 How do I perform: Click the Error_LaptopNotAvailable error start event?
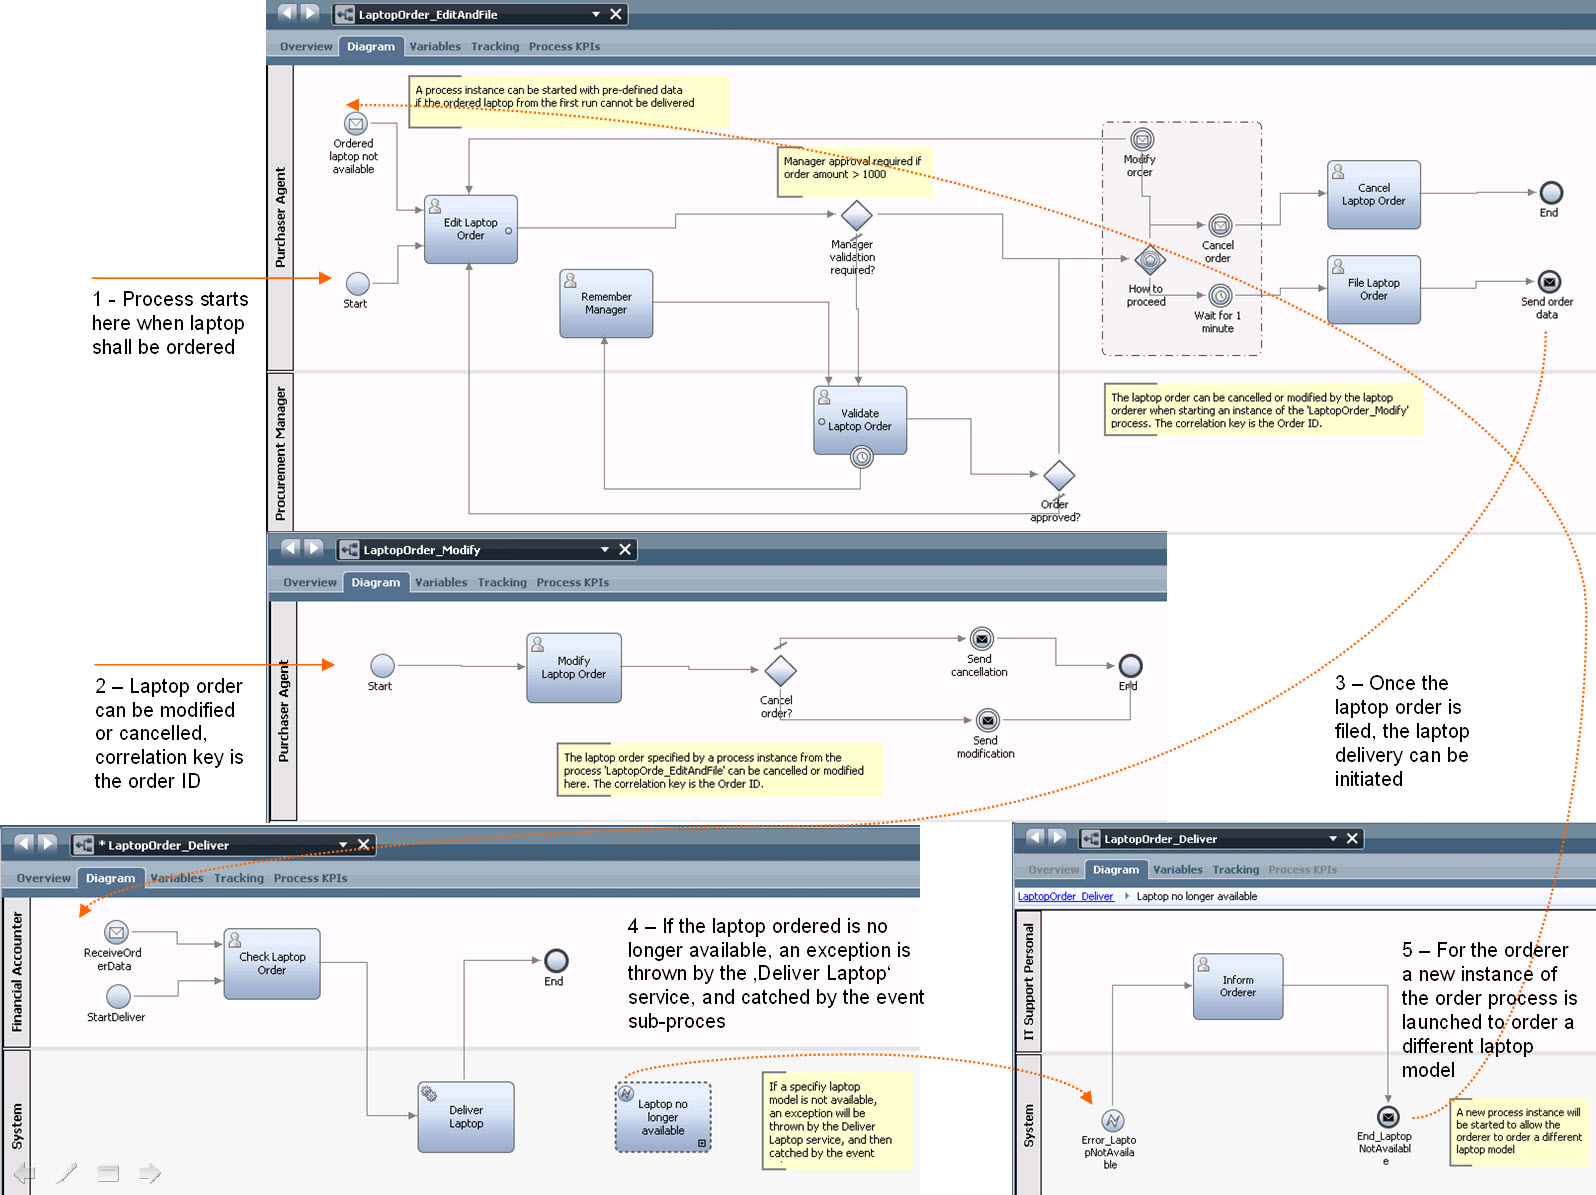[1113, 1121]
